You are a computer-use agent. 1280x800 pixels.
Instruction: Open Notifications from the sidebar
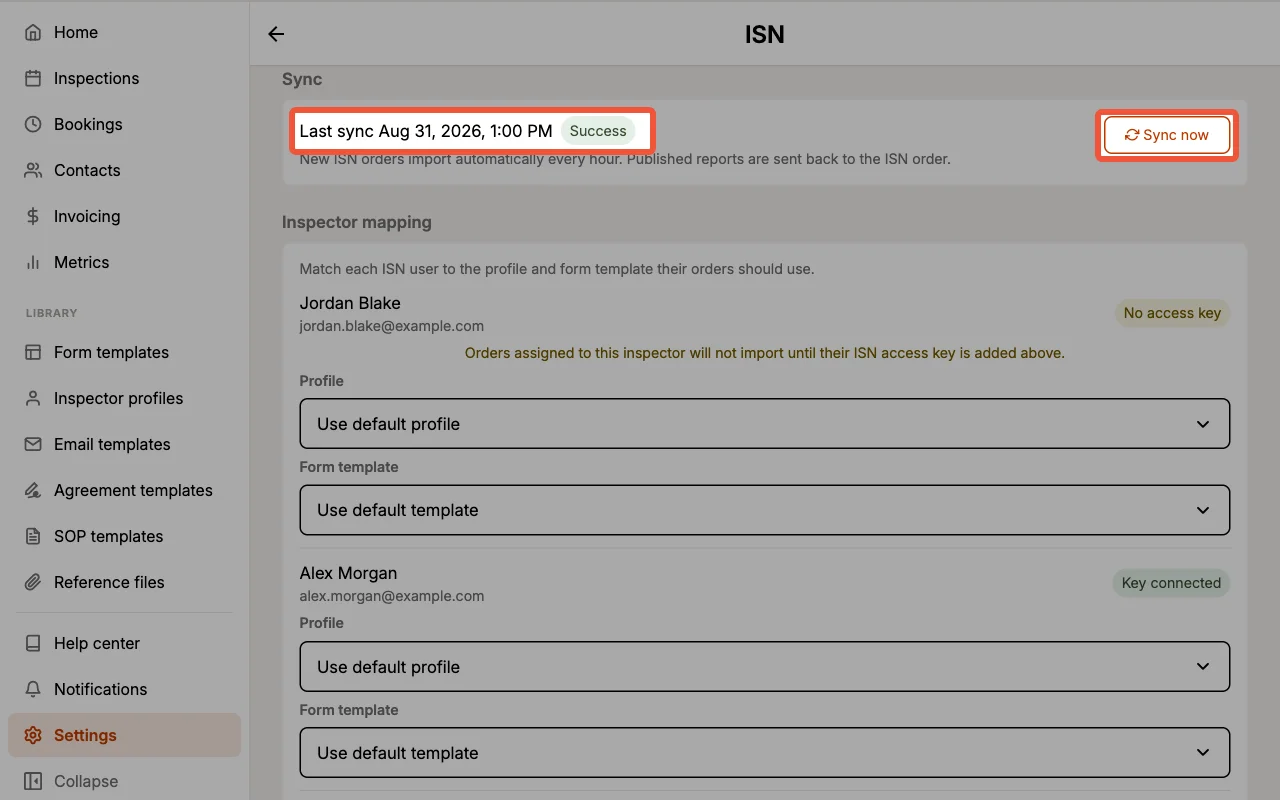(124, 689)
